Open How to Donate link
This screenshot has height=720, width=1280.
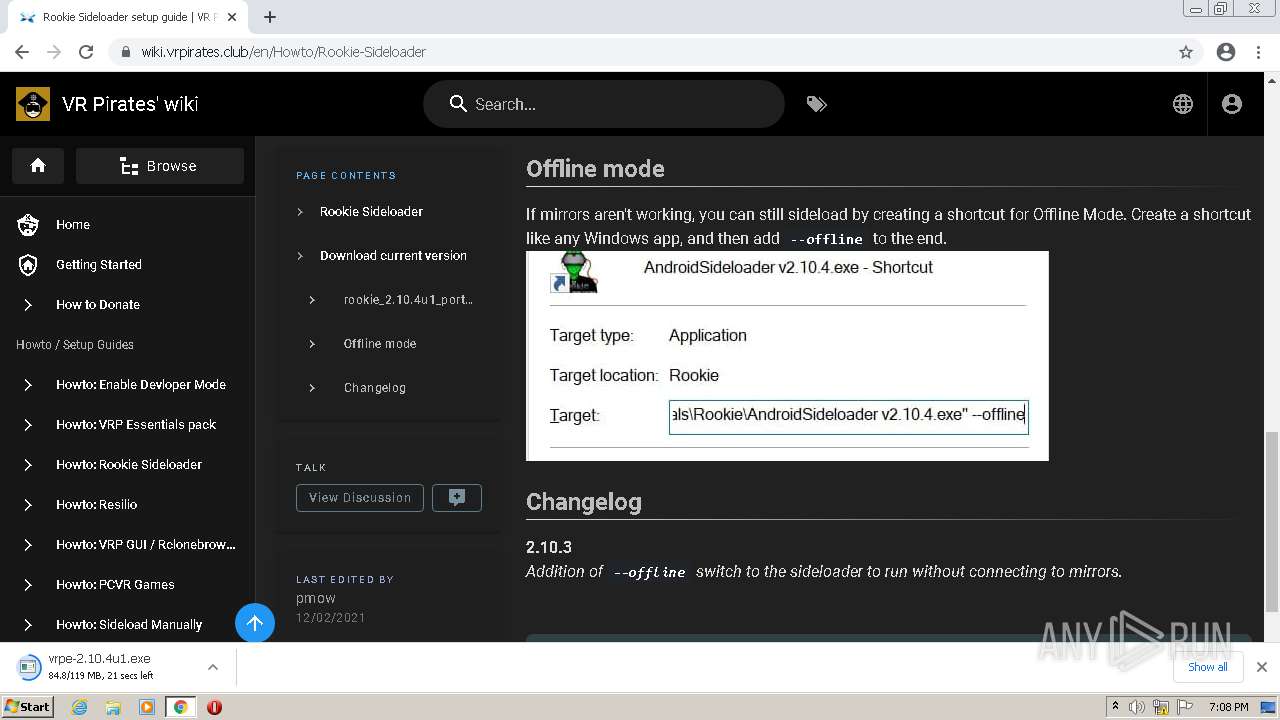click(98, 305)
